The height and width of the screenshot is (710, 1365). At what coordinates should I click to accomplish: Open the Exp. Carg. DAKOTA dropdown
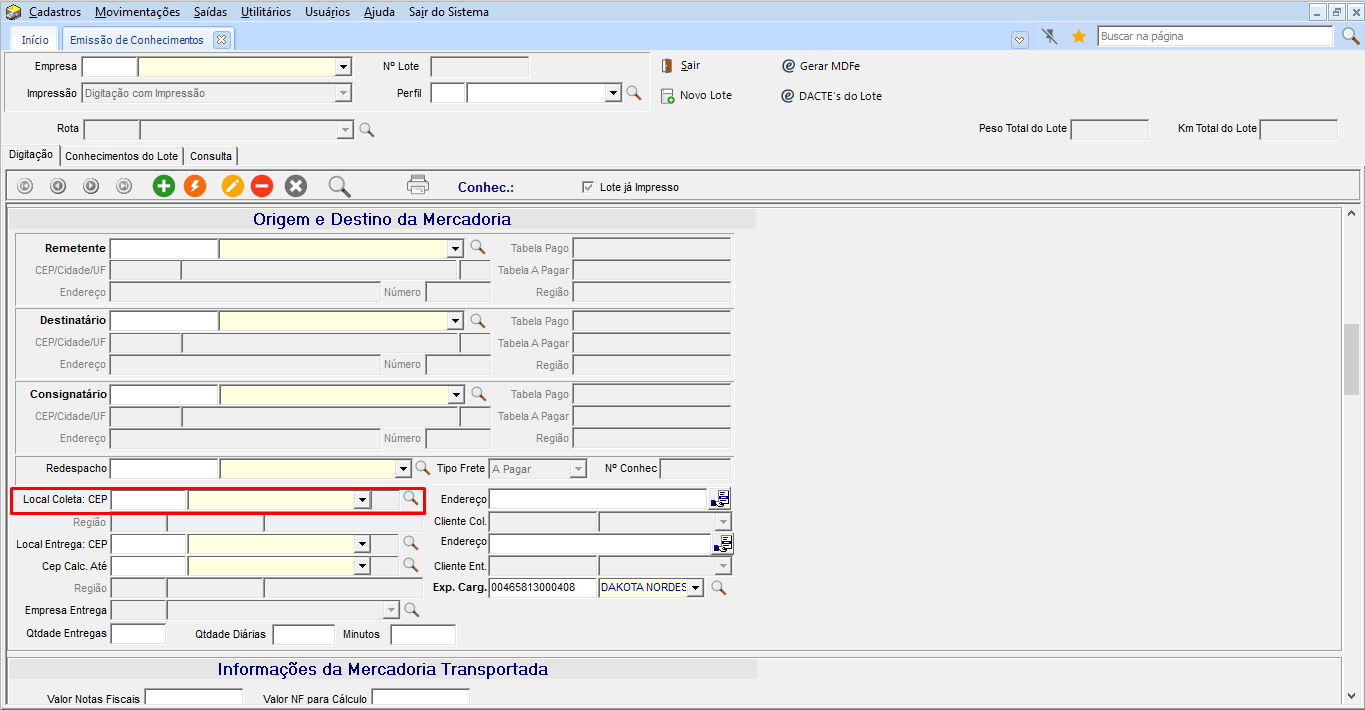click(695, 588)
